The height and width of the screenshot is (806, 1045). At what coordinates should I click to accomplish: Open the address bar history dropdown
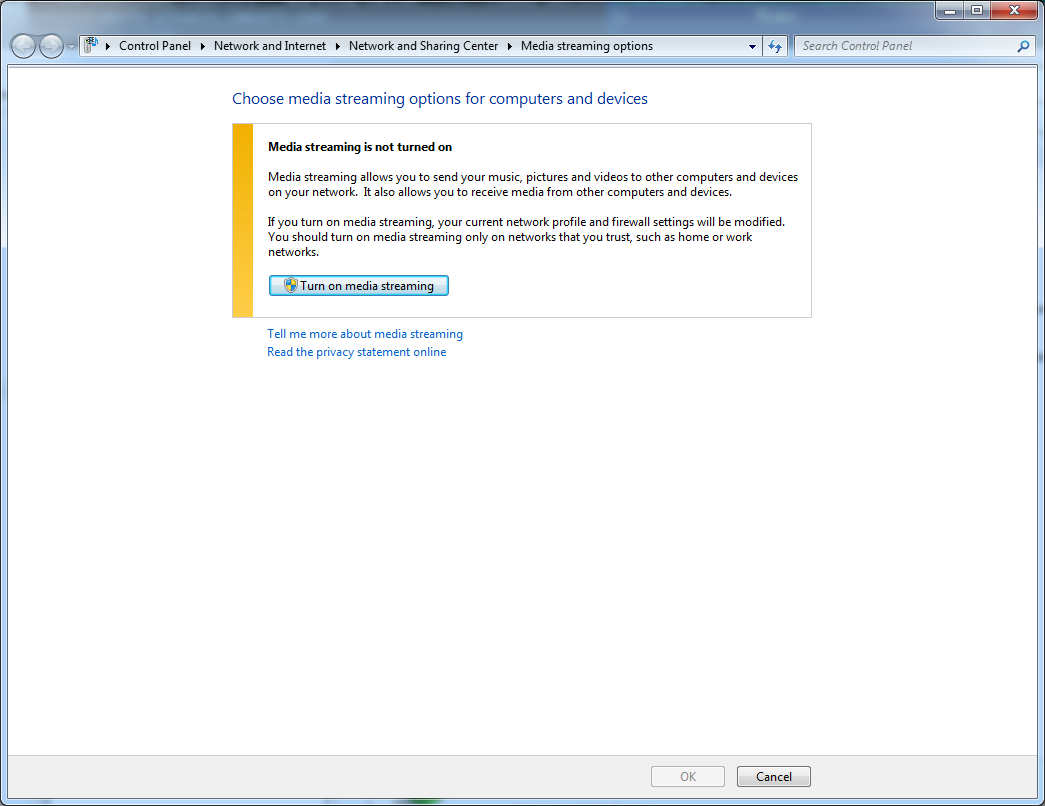[x=752, y=46]
